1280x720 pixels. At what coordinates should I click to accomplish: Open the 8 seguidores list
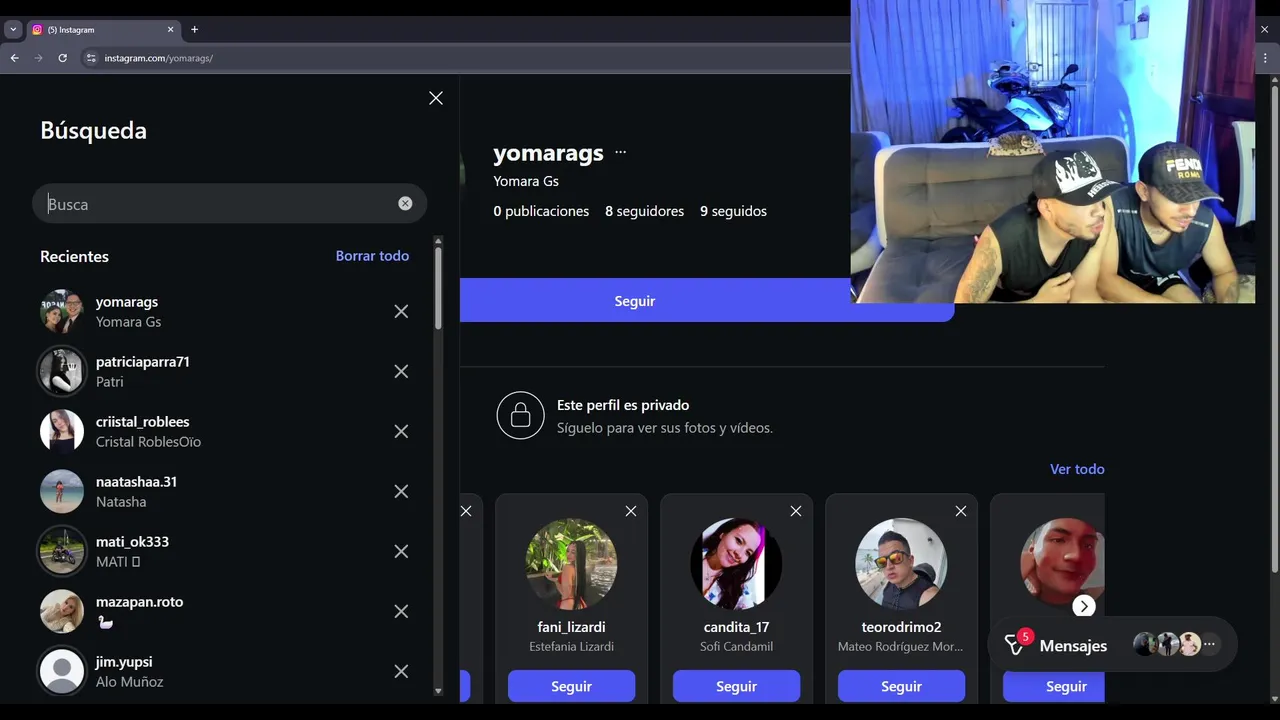click(x=645, y=211)
